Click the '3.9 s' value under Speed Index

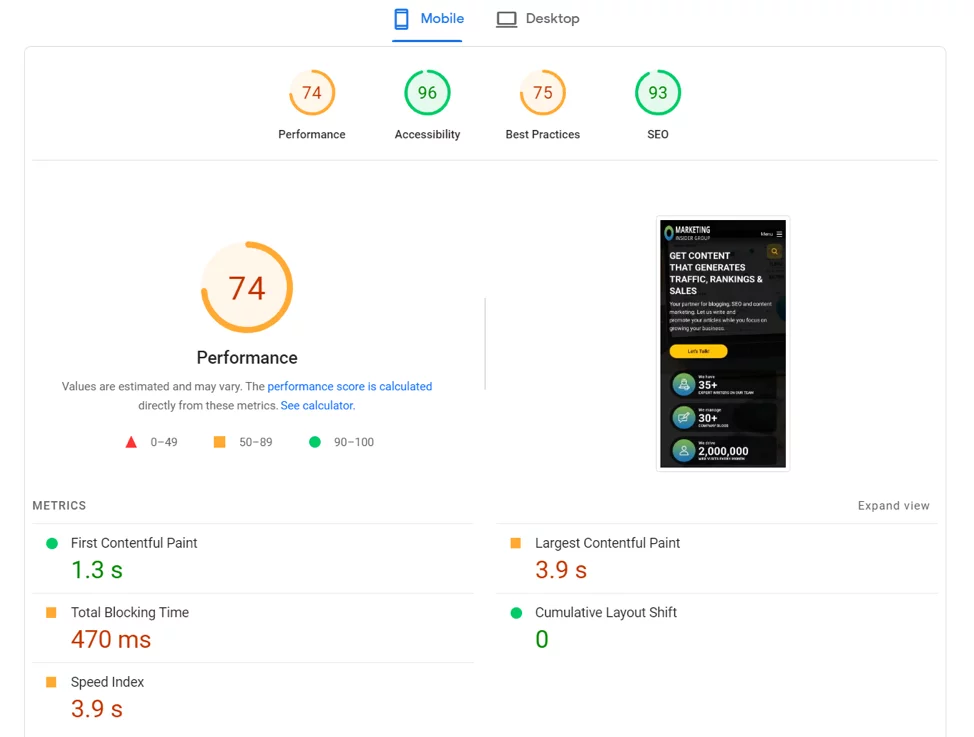(x=97, y=709)
